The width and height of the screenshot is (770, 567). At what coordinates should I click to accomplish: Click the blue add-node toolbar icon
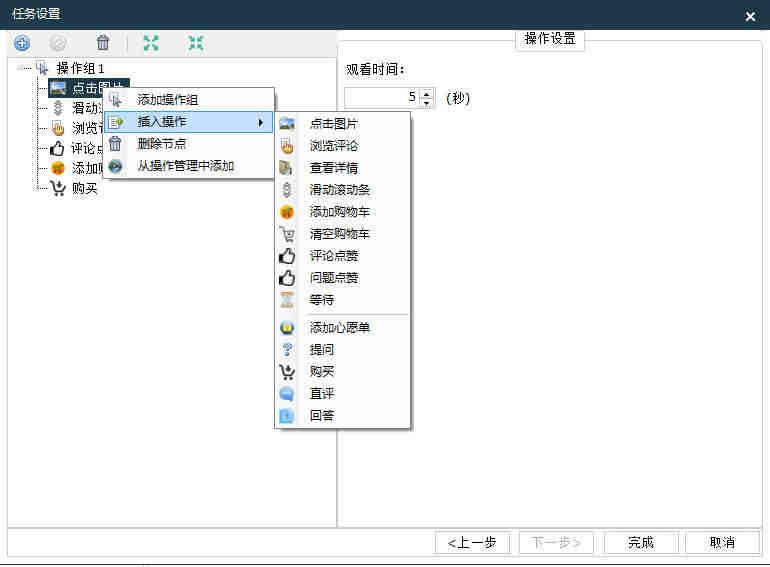pos(22,43)
